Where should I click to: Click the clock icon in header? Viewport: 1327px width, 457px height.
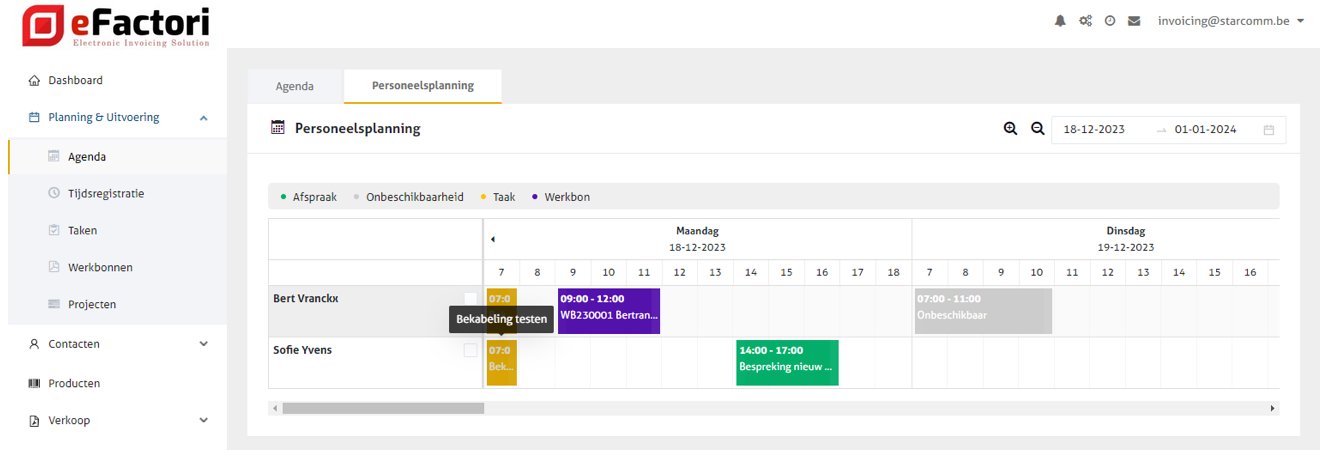1110,21
